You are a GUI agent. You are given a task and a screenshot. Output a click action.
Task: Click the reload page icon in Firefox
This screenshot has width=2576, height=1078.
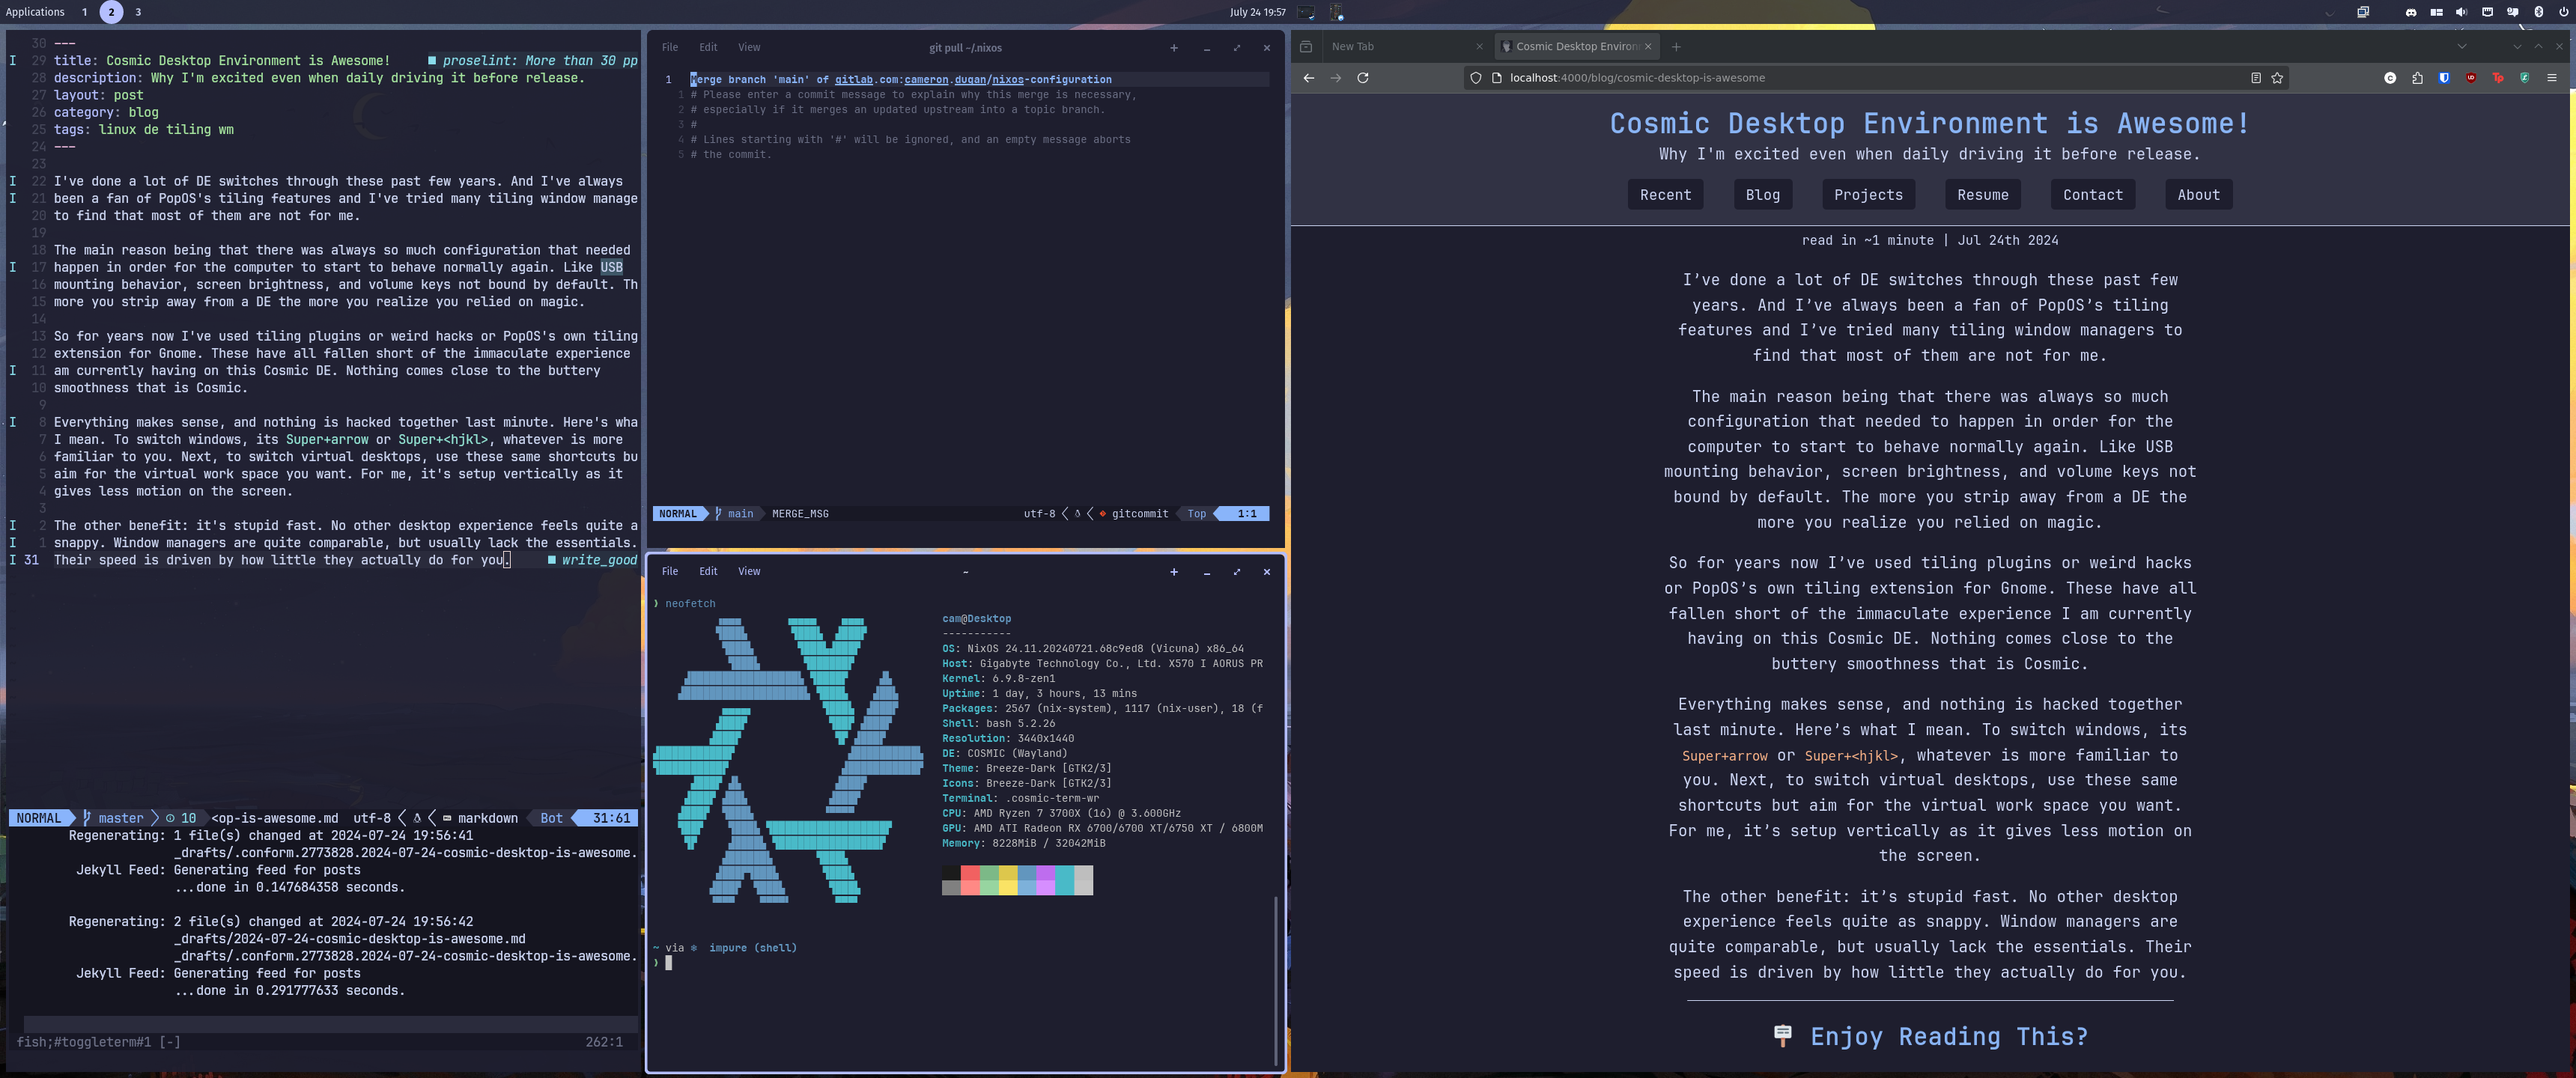pos(1363,77)
